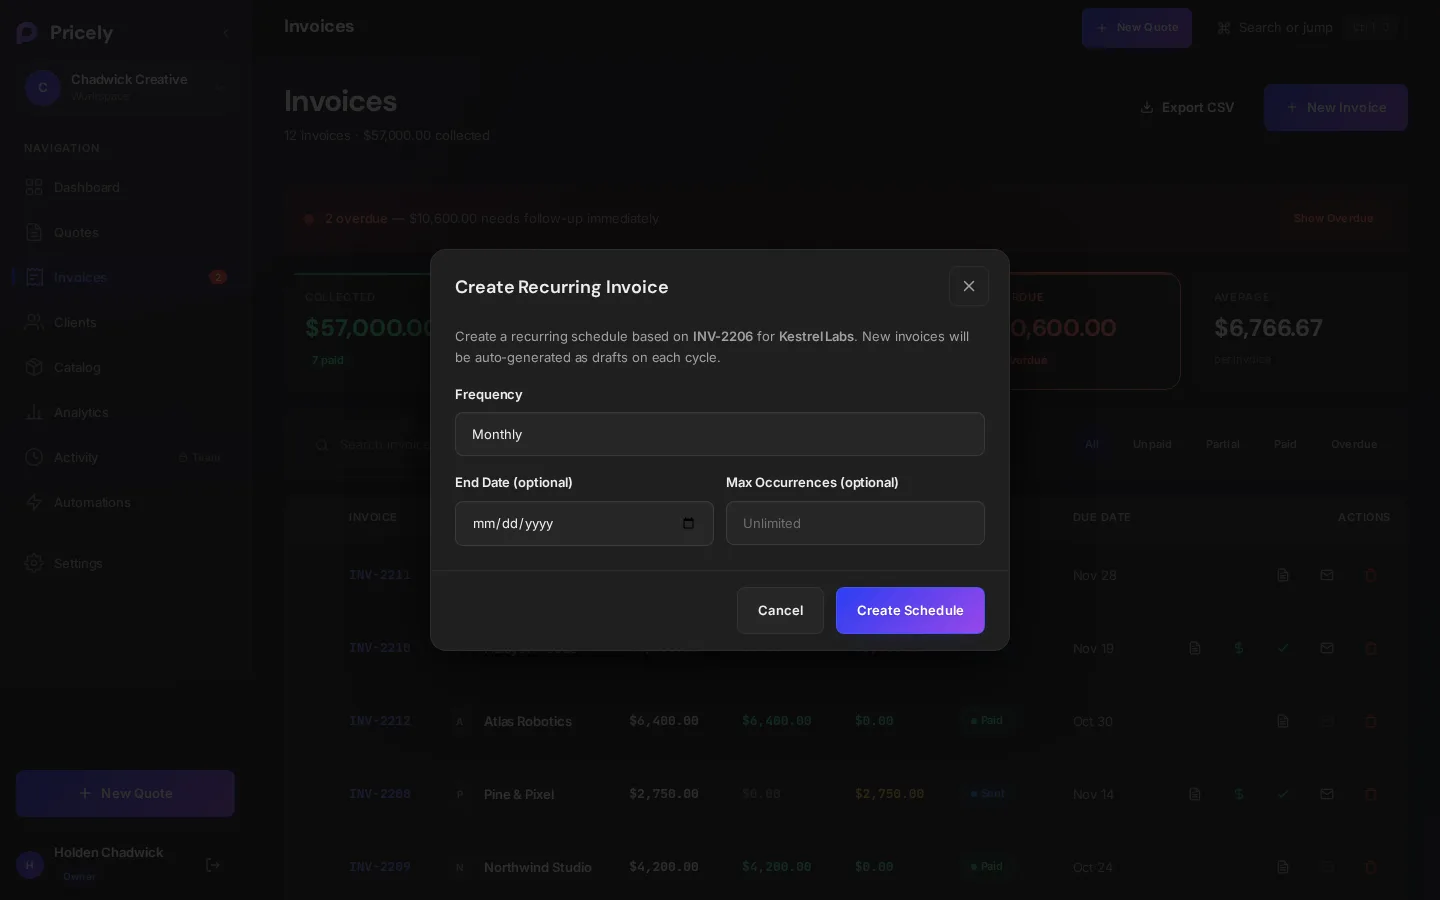Select the Paid filter tab
This screenshot has height=900, width=1440.
coord(1285,444)
